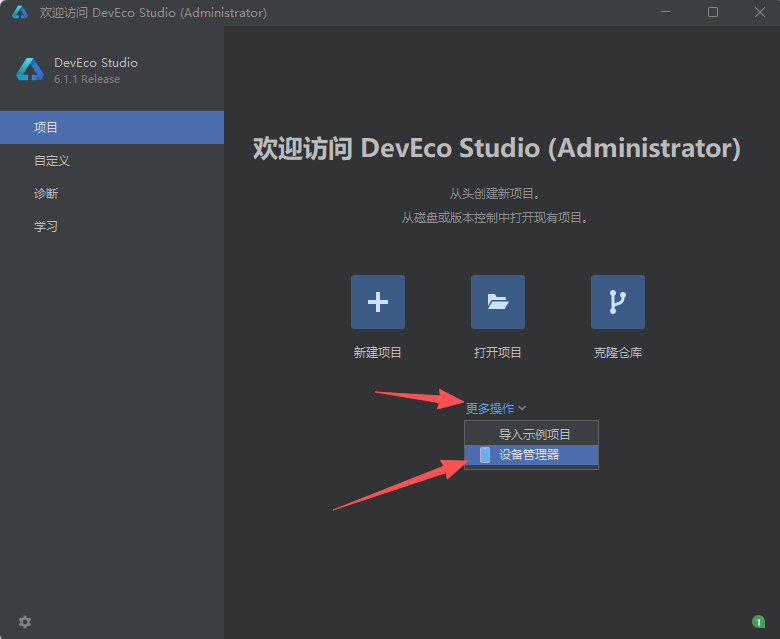
Task: Click the 6.1.1 Release version text
Action: [x=87, y=79]
